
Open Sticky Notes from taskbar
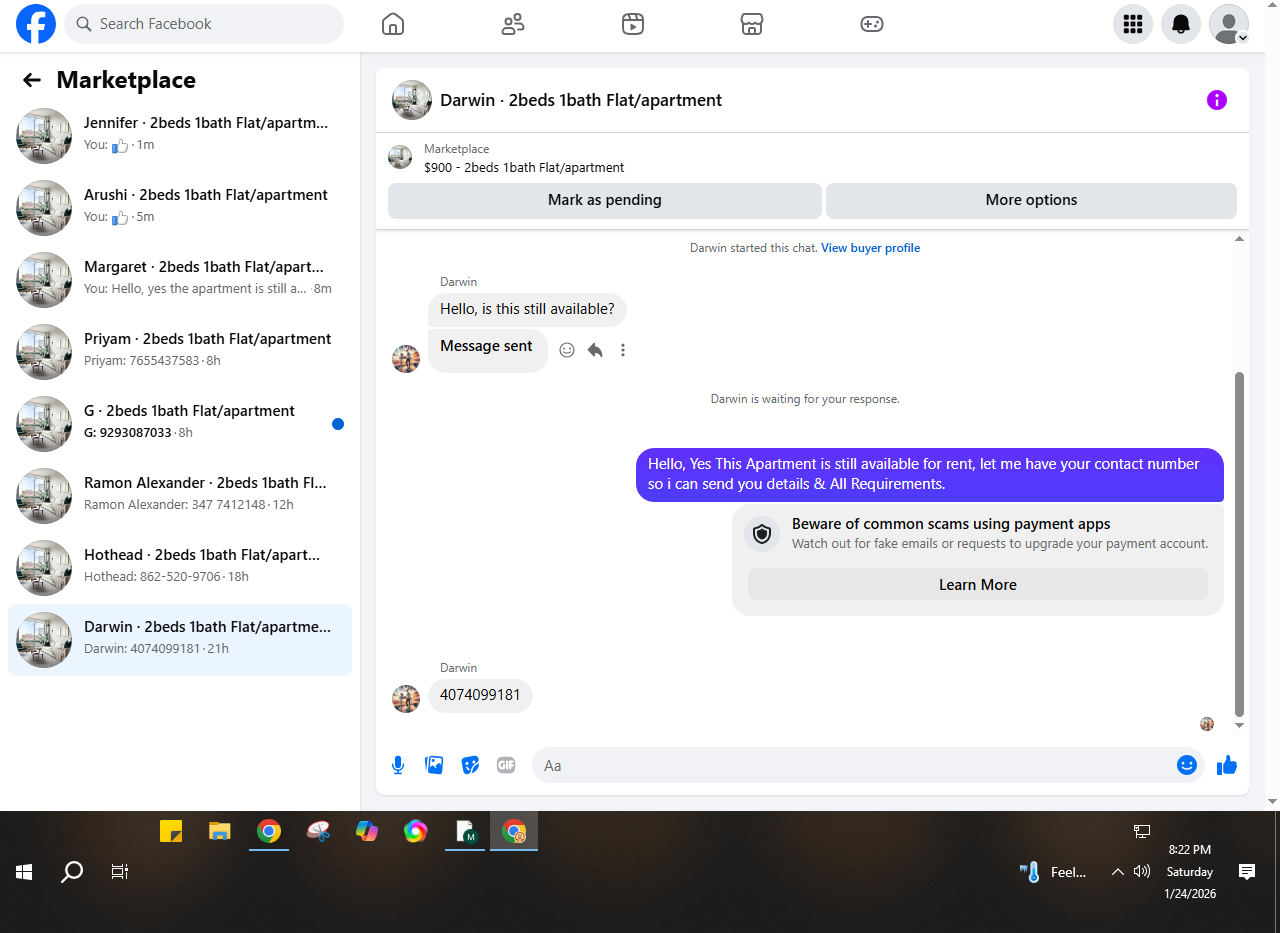171,831
